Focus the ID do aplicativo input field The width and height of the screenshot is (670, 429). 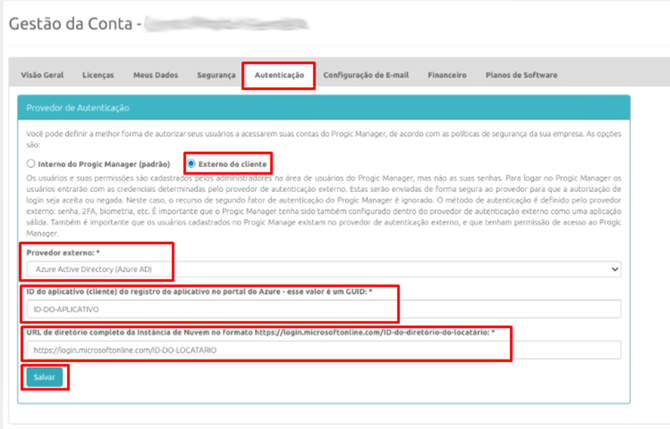[323, 309]
